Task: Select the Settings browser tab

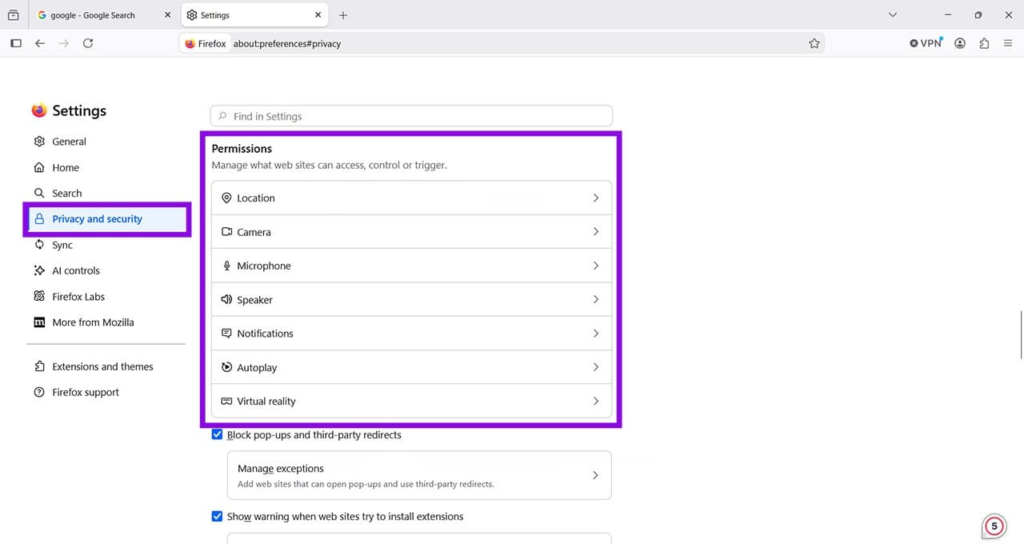Action: click(255, 15)
